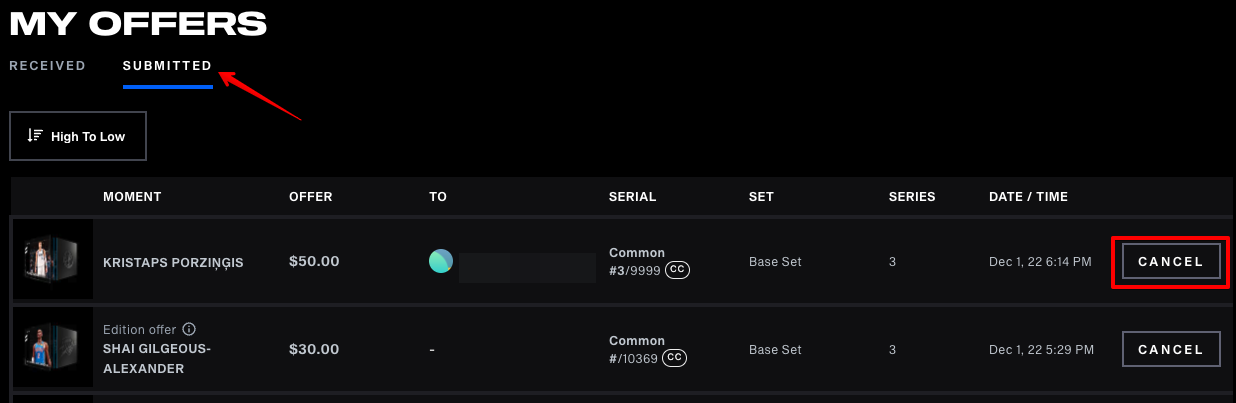Click the CC badge in Porzingis serial
The width and height of the screenshot is (1236, 403).
click(x=678, y=270)
